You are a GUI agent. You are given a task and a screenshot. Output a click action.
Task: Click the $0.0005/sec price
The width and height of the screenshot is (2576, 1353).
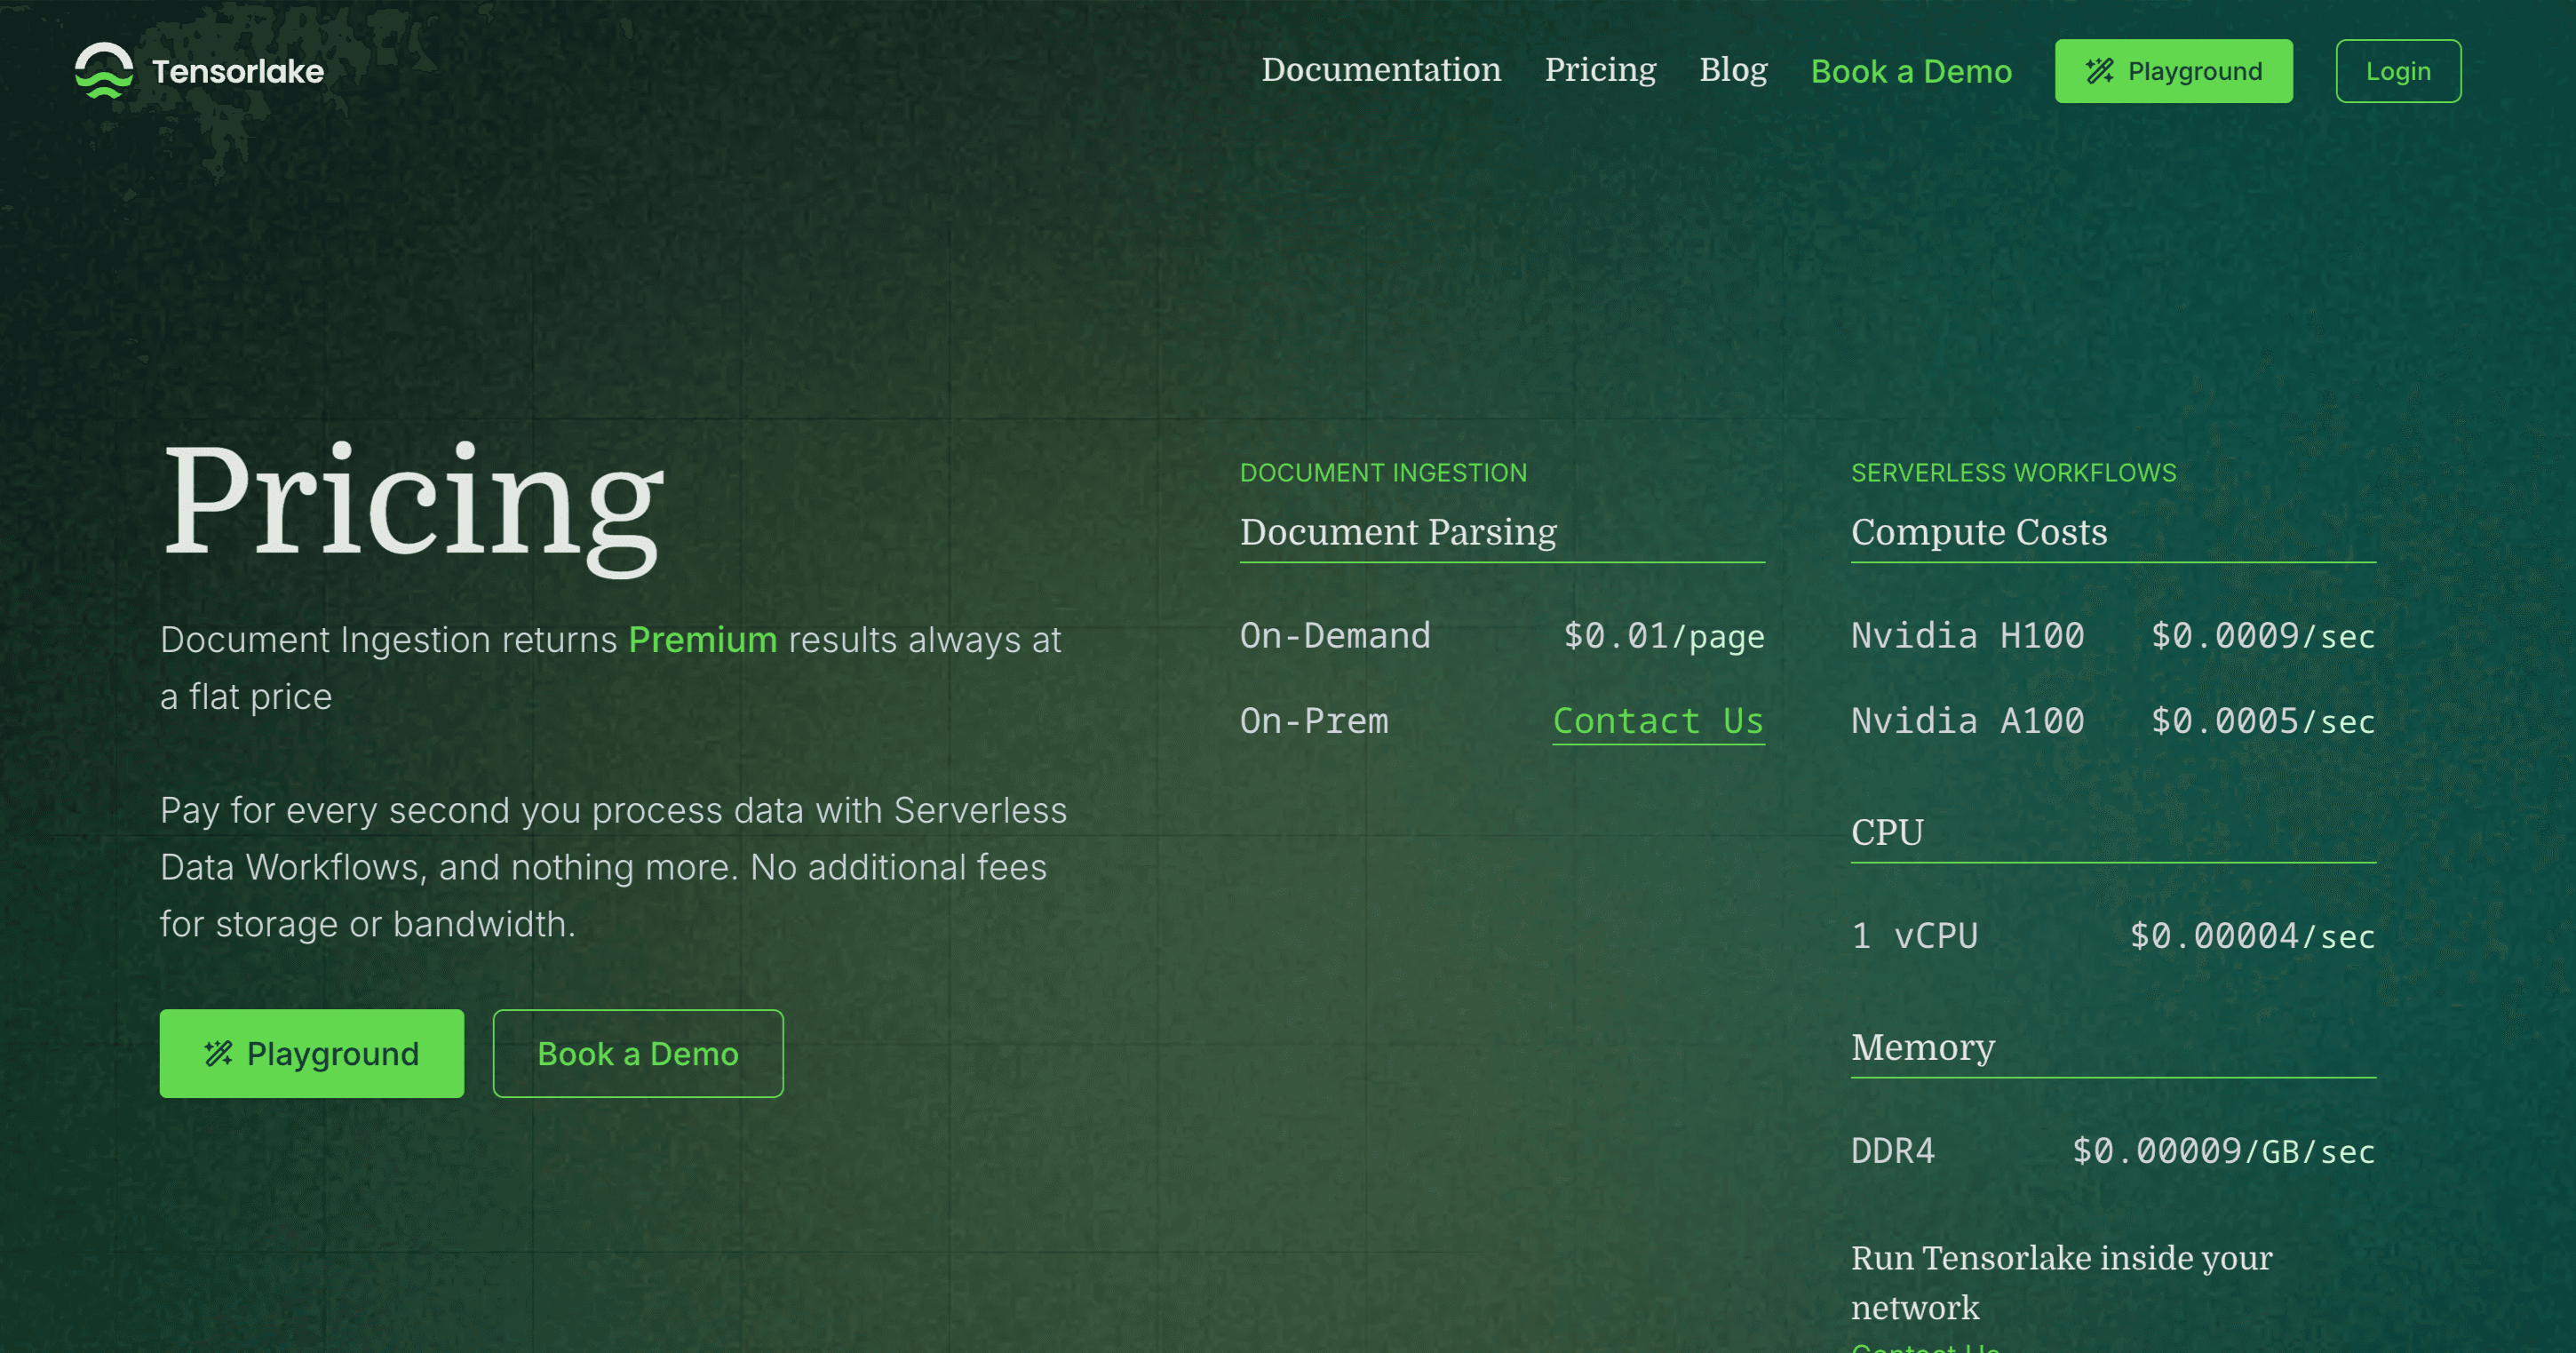pyautogui.click(x=2263, y=721)
